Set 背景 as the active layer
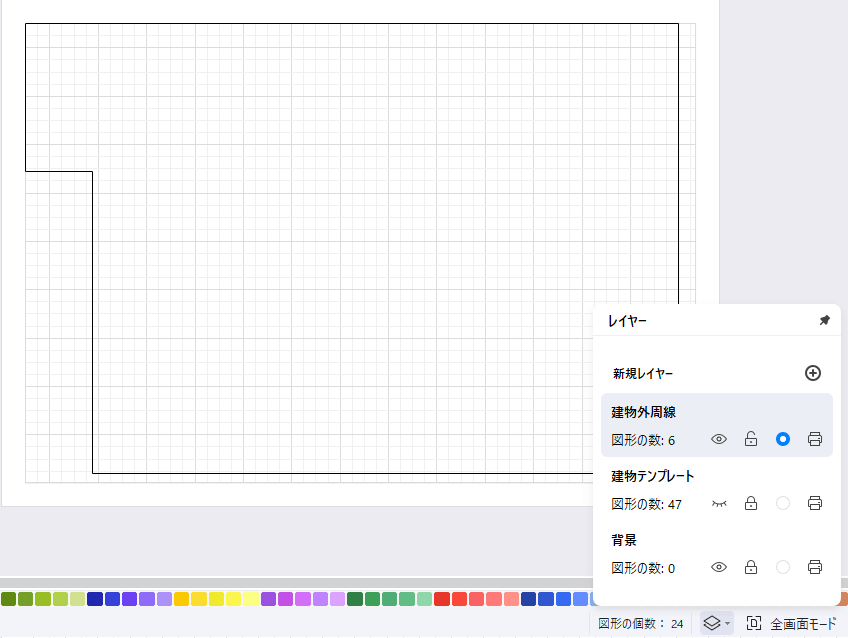Screen dimensions: 848x638 pos(783,567)
